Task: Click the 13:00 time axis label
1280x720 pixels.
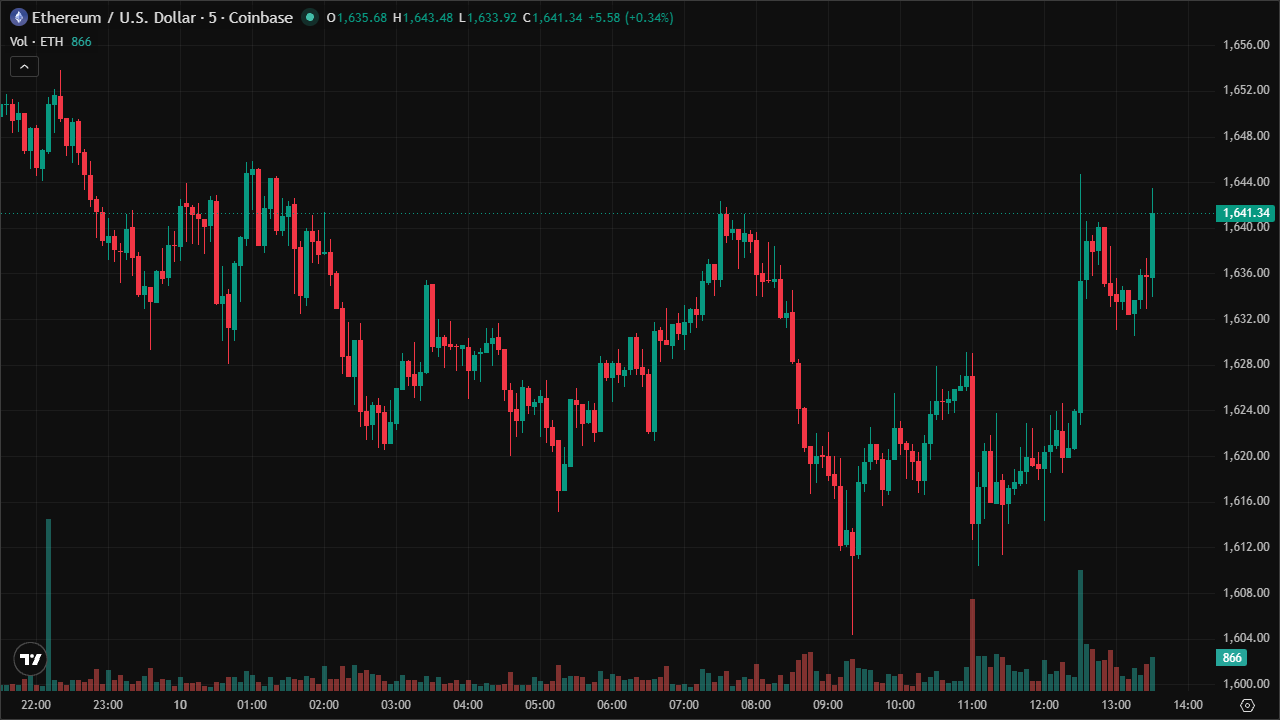Action: point(1116,705)
